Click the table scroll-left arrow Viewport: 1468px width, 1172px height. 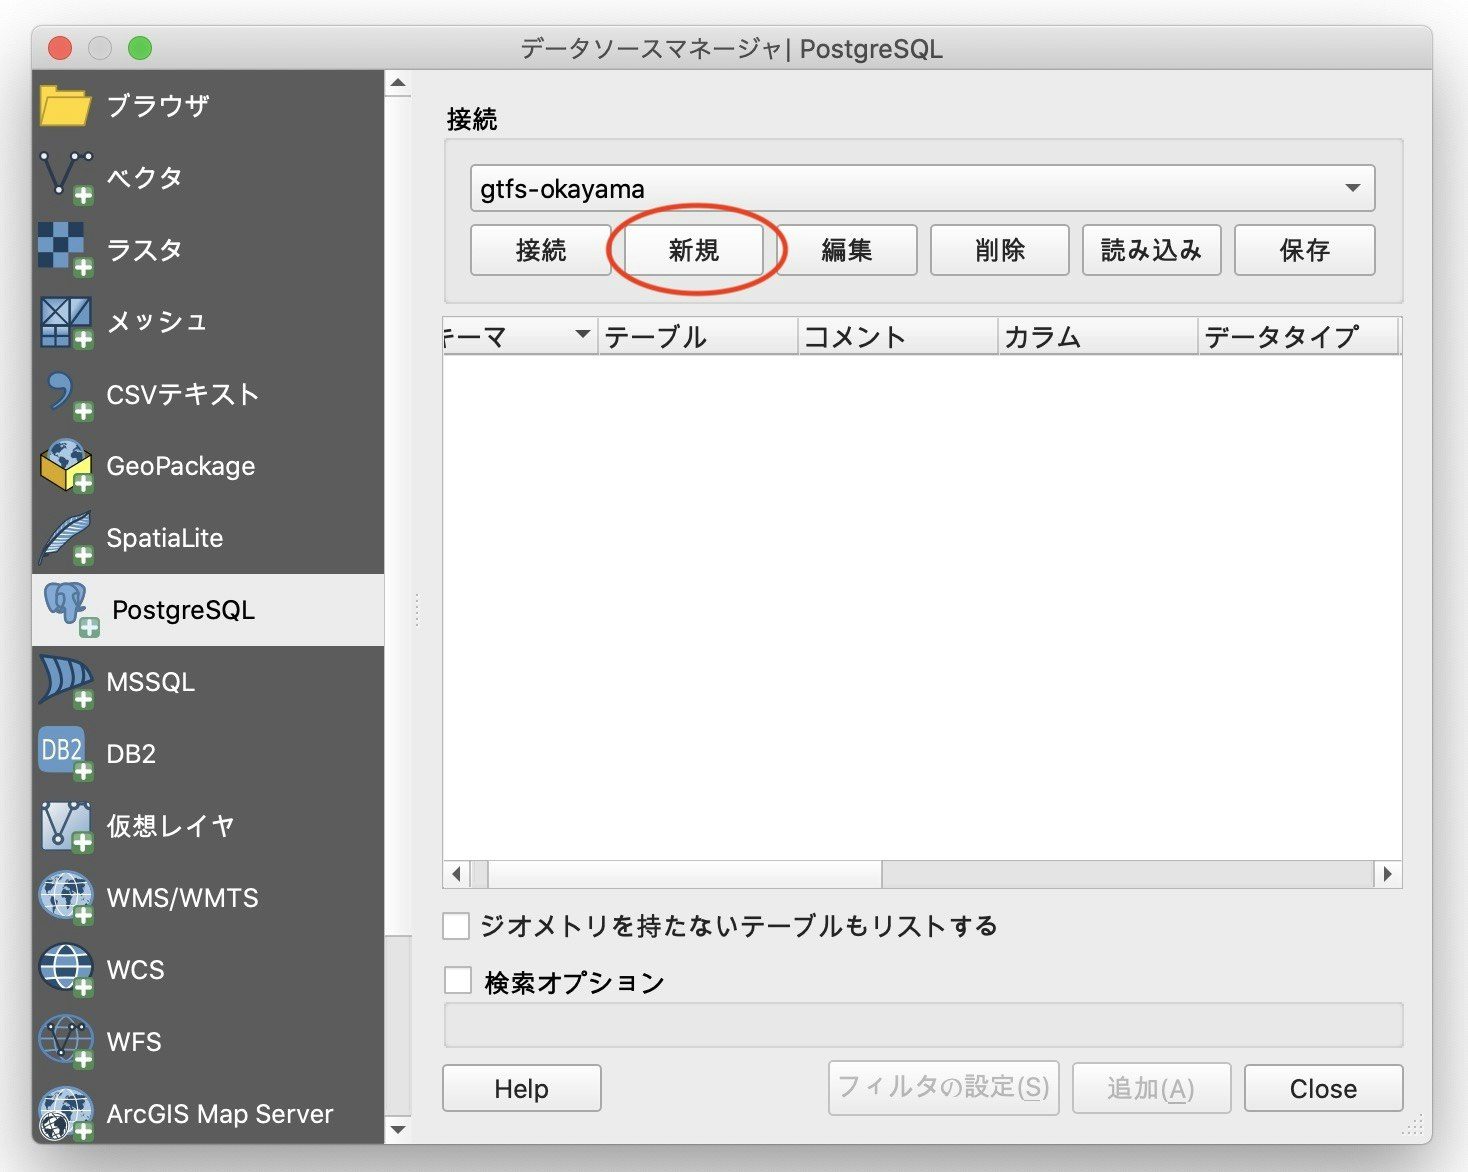pyautogui.click(x=457, y=874)
